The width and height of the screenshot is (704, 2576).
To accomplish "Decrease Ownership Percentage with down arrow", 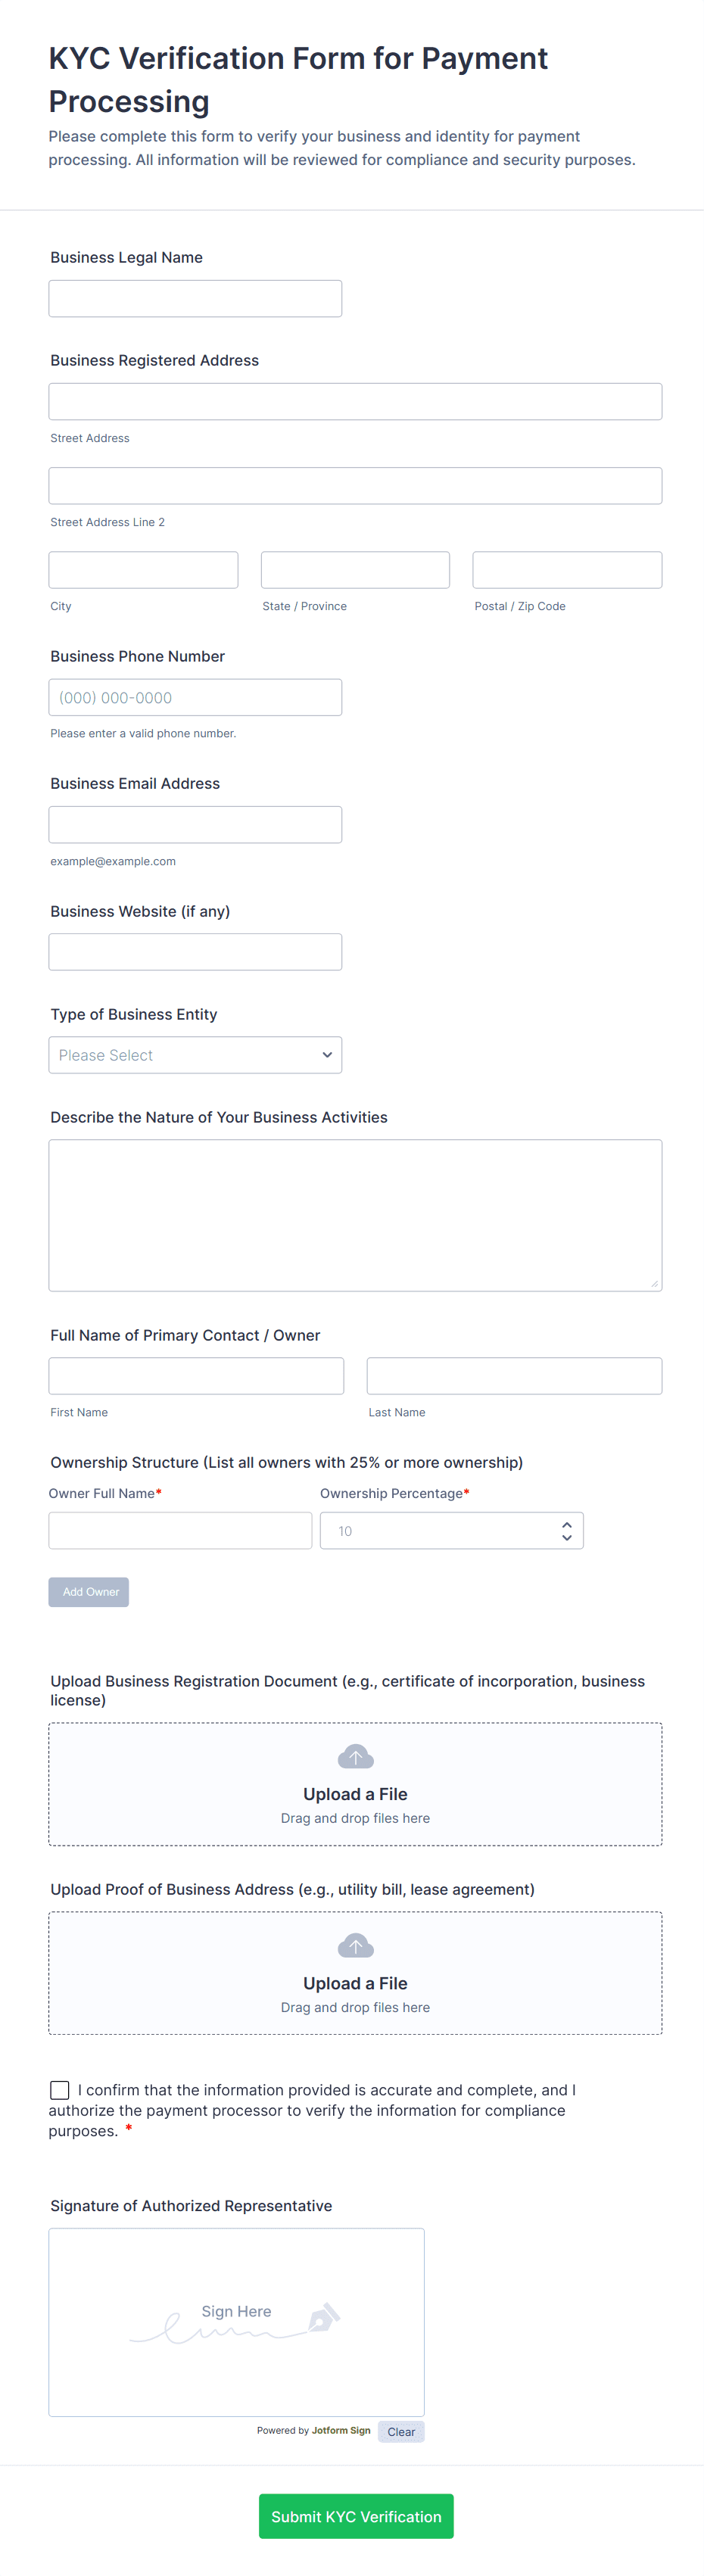I will point(567,1537).
